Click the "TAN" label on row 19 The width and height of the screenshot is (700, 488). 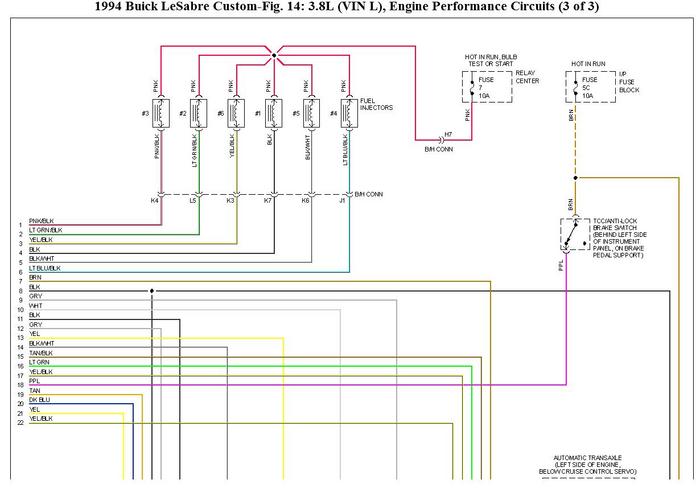coord(34,391)
